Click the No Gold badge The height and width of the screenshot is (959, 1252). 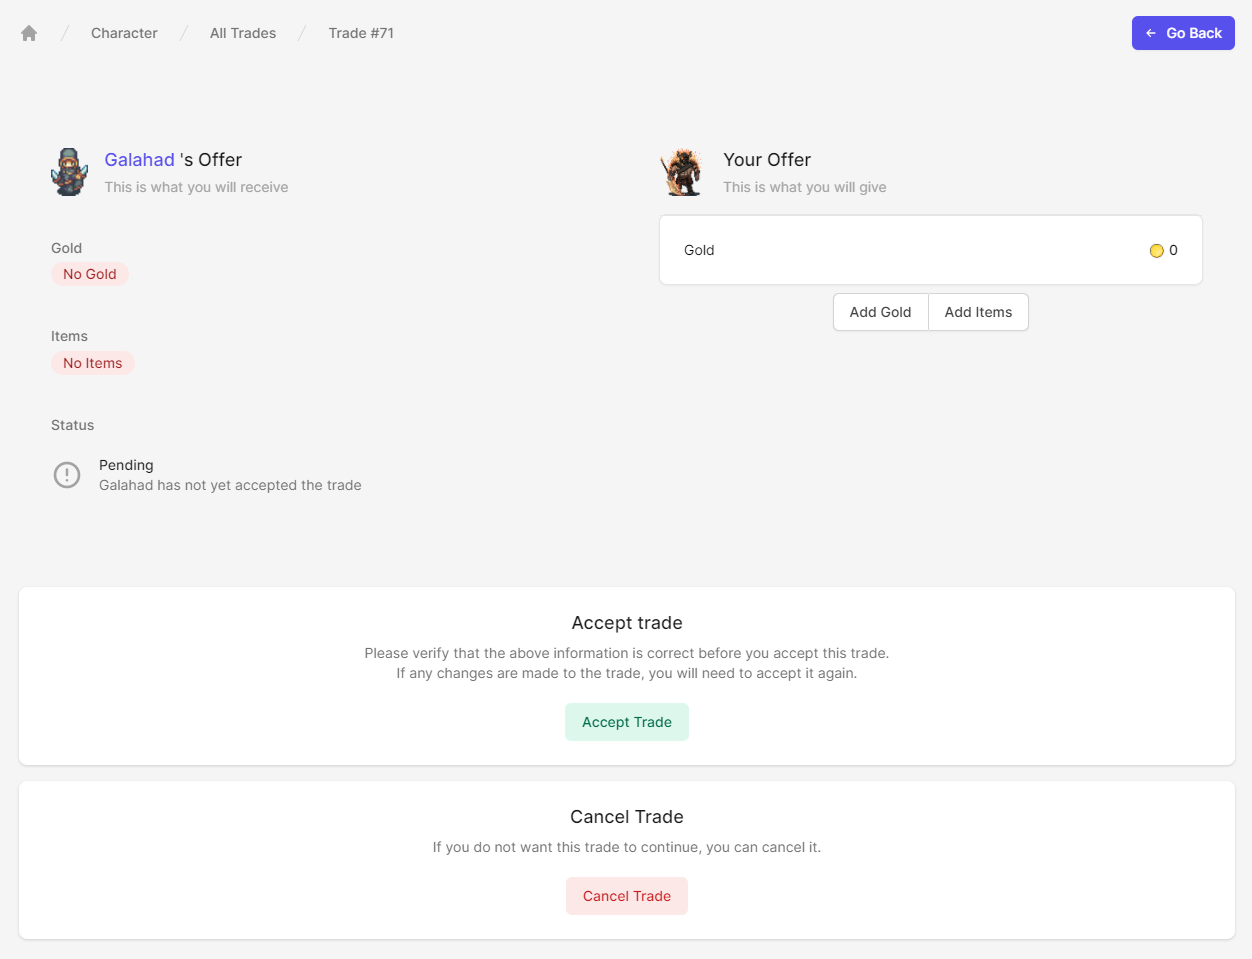pyautogui.click(x=90, y=274)
